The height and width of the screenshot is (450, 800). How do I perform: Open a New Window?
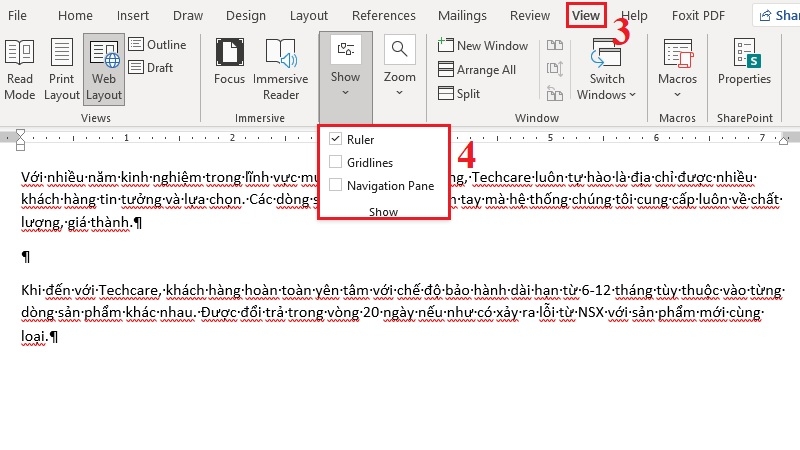(483, 45)
